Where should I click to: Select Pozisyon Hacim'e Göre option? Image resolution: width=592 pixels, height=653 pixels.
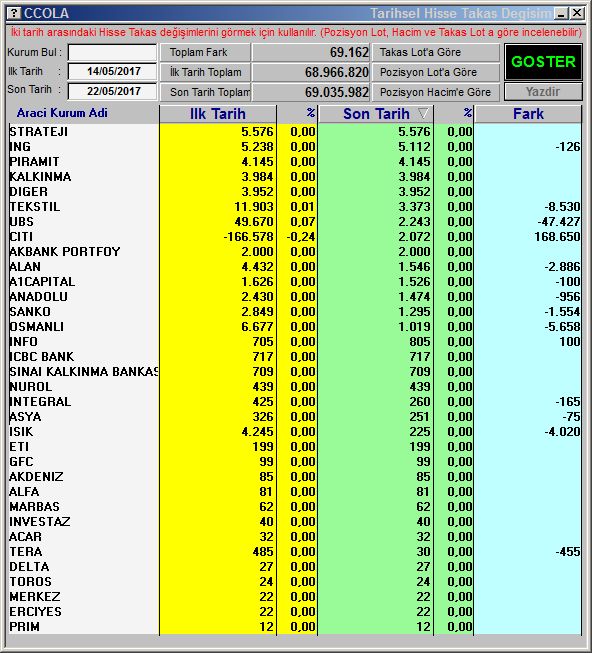click(x=435, y=92)
